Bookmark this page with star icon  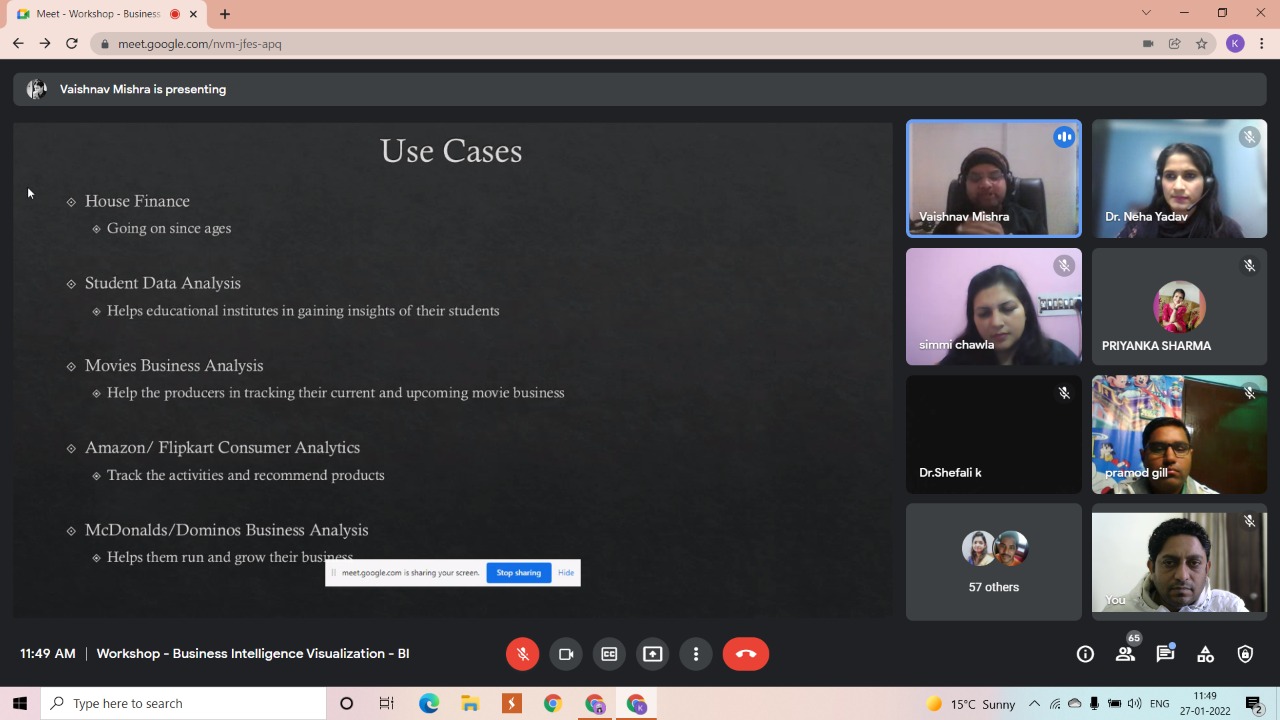click(x=1202, y=44)
